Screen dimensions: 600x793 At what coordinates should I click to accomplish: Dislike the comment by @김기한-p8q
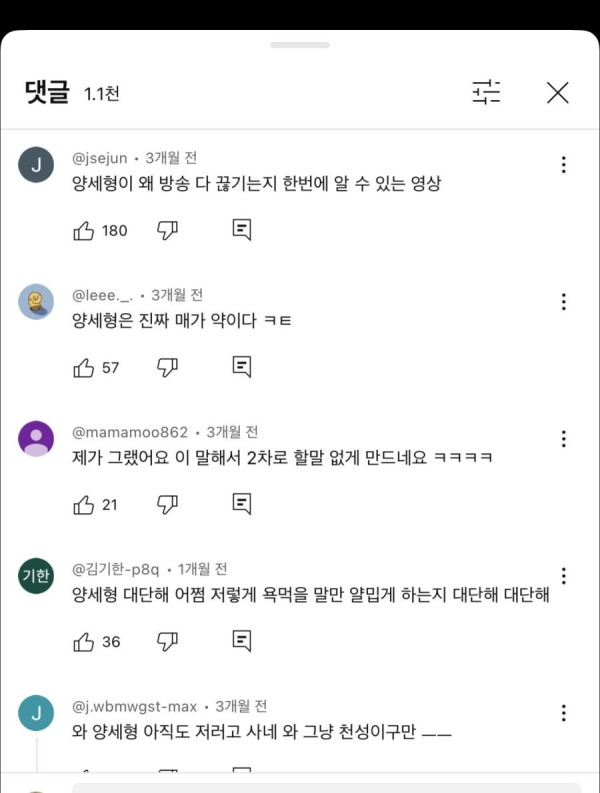click(x=167, y=641)
